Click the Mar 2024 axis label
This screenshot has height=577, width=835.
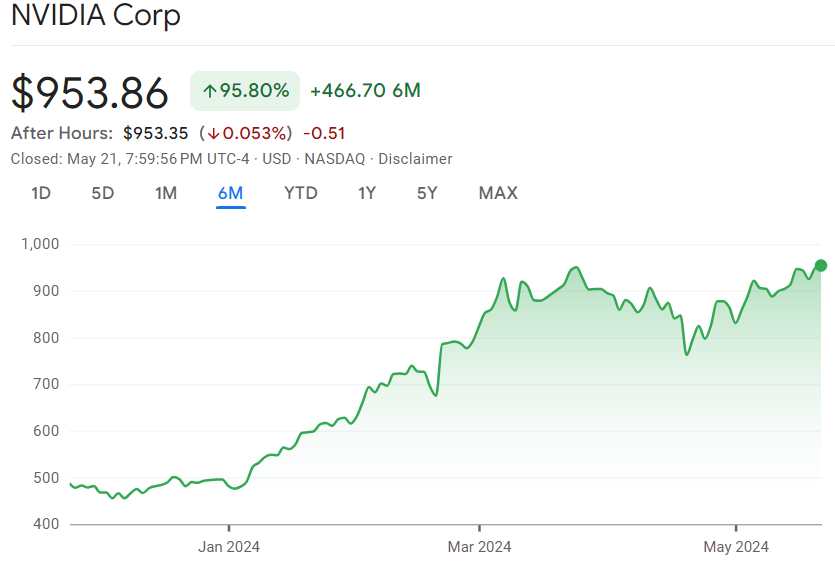tap(479, 547)
